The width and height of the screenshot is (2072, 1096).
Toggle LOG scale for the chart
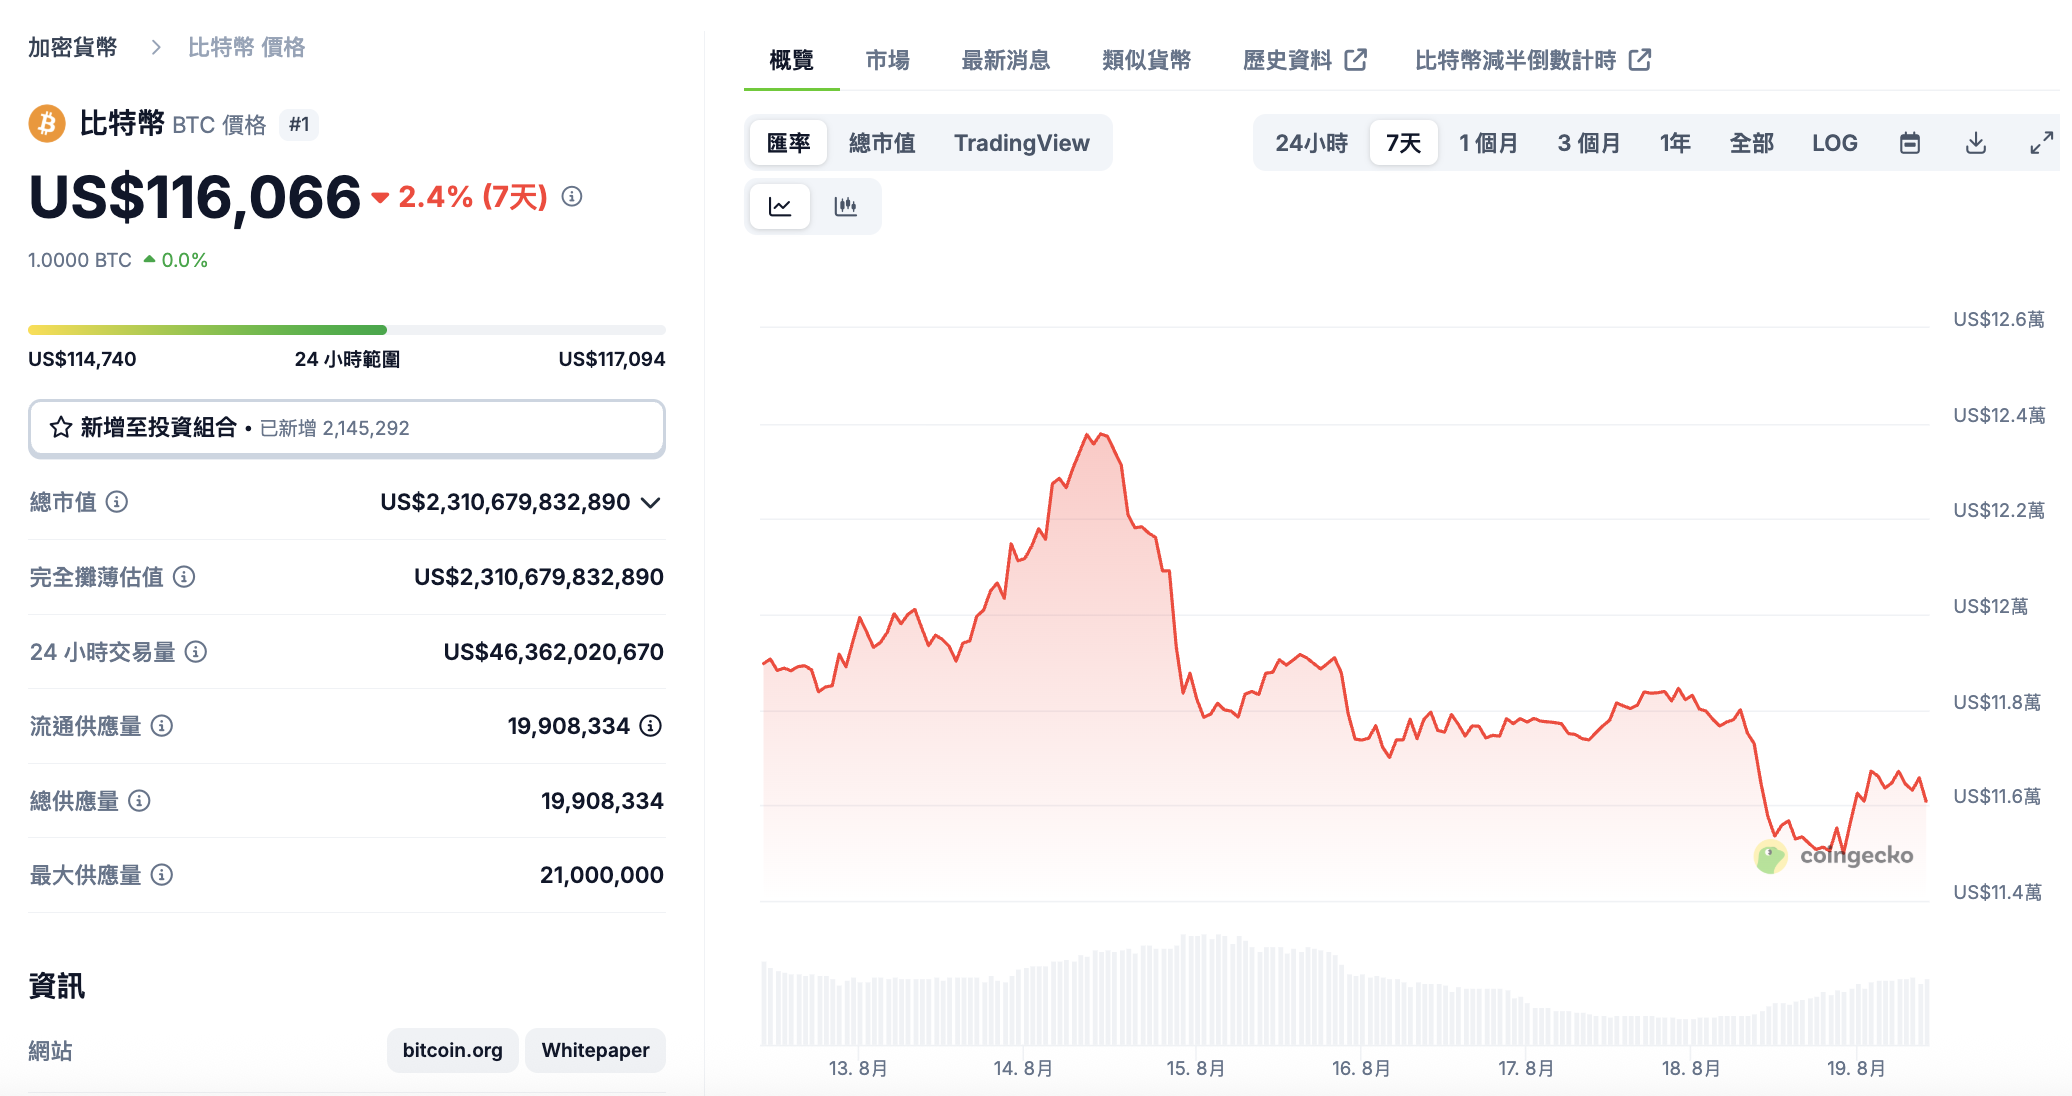[1834, 142]
